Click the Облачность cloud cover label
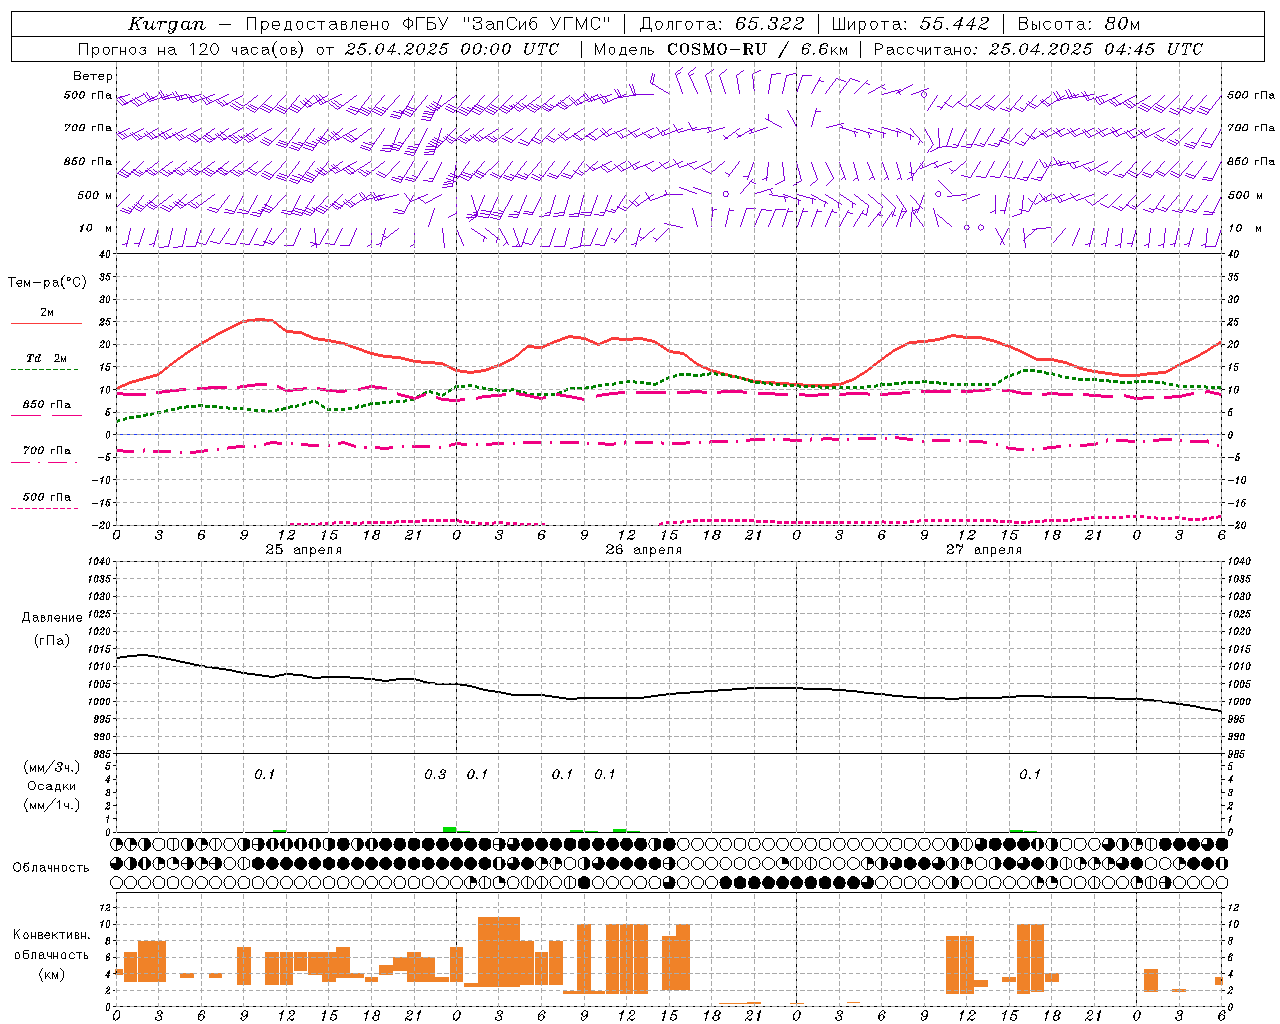Screen dimensions: 1280x1024 [51, 868]
